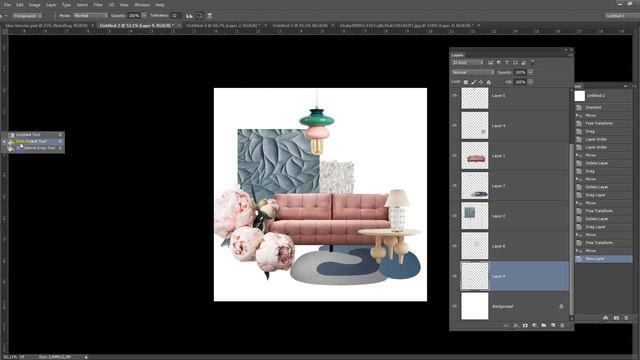Viewport: 640px width, 360px height.
Task: Filter layers by shape layers icon
Action: coord(516,62)
